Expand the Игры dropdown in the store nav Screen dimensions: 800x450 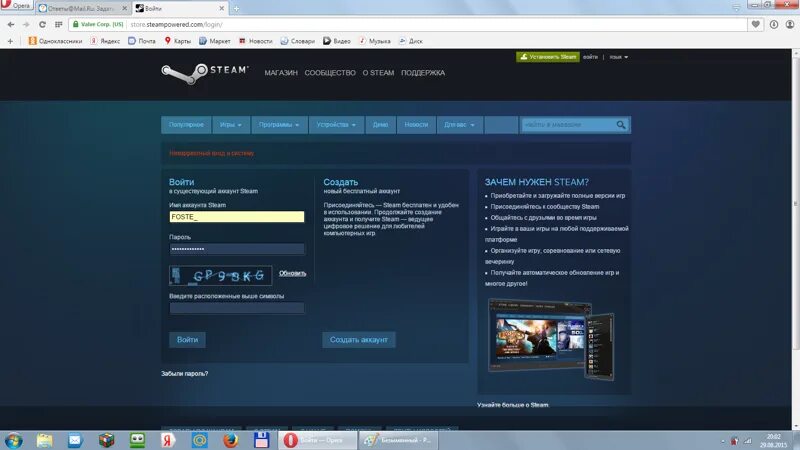coord(231,125)
